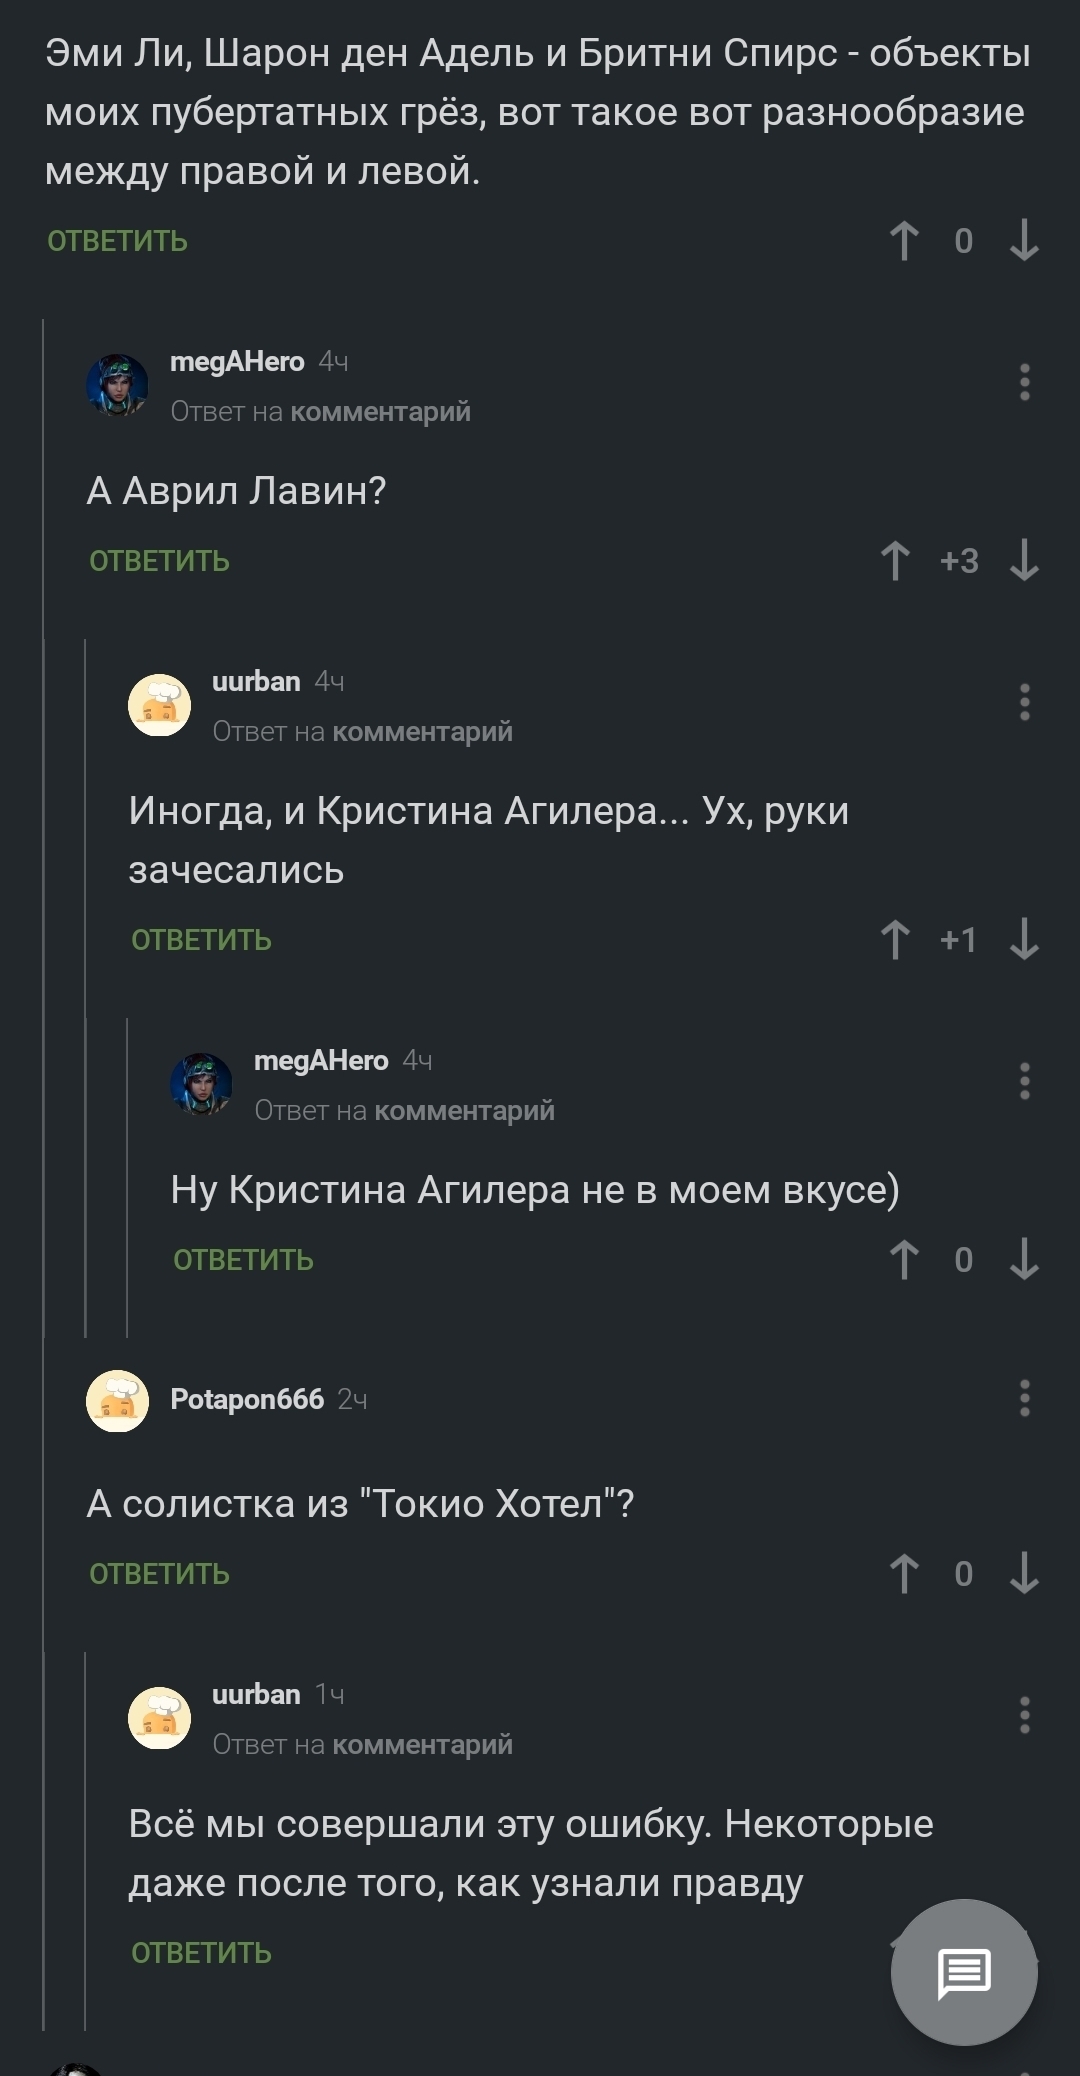Downvote uurban's Кристина Агилера comment
The height and width of the screenshot is (2076, 1080).
(1024, 940)
